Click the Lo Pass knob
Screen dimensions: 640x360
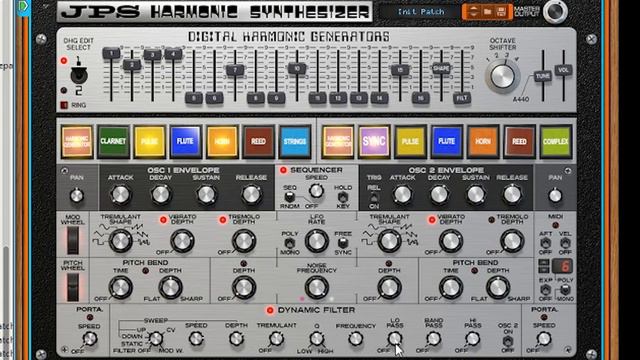394,338
